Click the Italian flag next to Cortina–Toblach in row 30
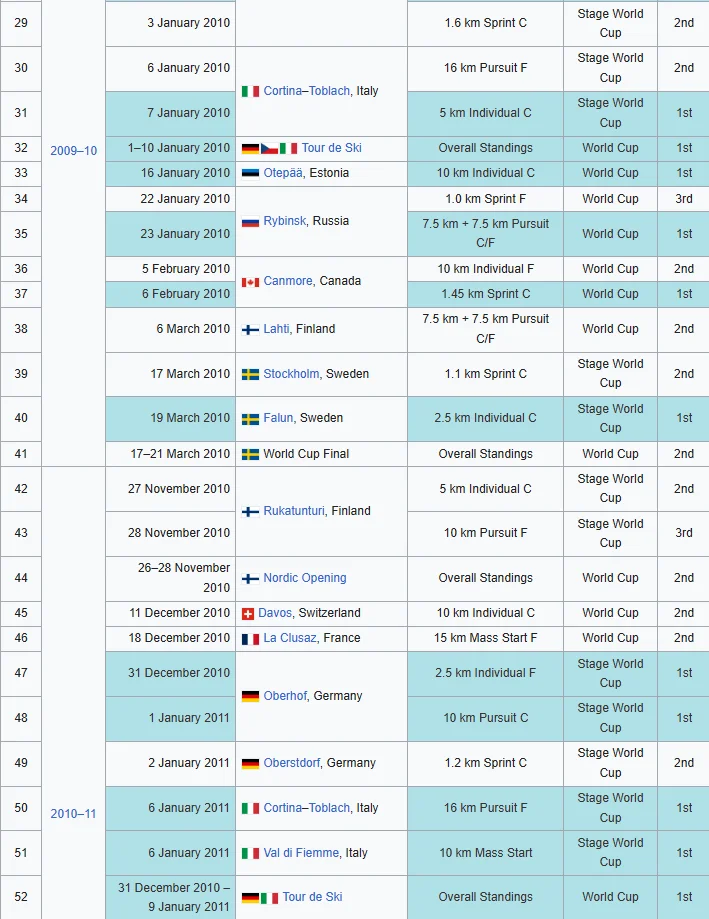This screenshot has height=919, width=709. 250,91
